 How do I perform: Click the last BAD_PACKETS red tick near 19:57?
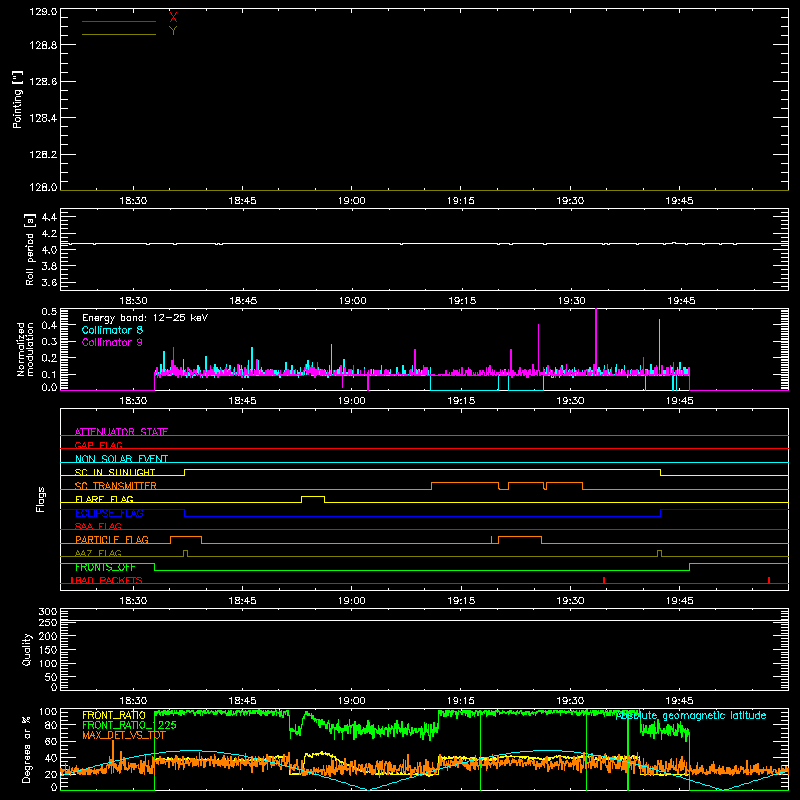[x=769, y=580]
